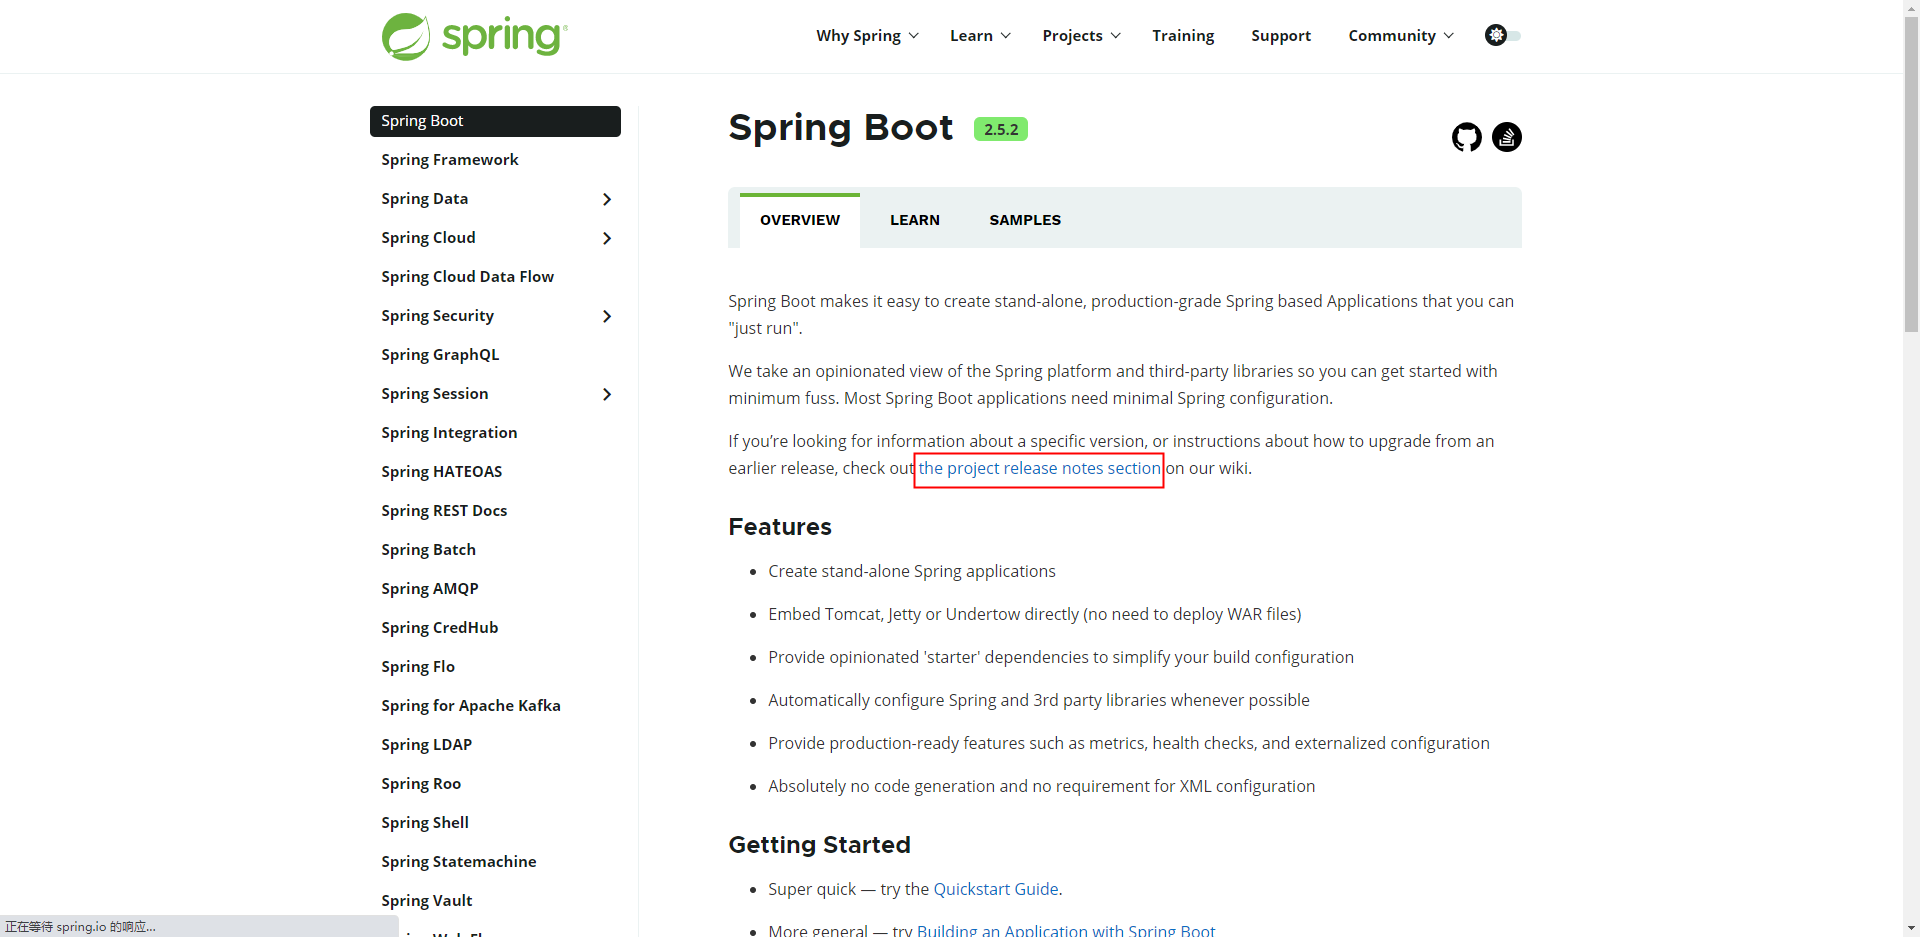Select Spring Statemachine in sidebar
1920x937 pixels.
[459, 862]
